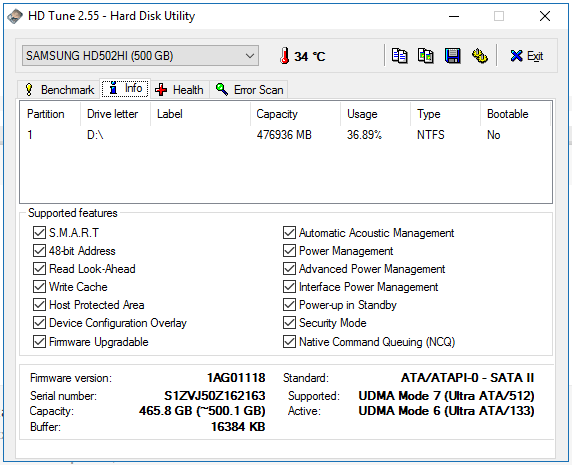Image resolution: width=572 pixels, height=465 pixels.
Task: Click the thermometer temperature icon
Action: [285, 56]
